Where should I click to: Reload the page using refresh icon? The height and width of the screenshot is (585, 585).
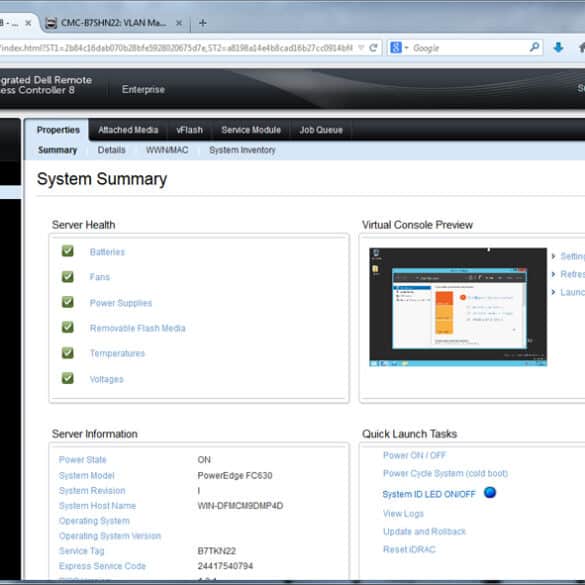coord(373,48)
